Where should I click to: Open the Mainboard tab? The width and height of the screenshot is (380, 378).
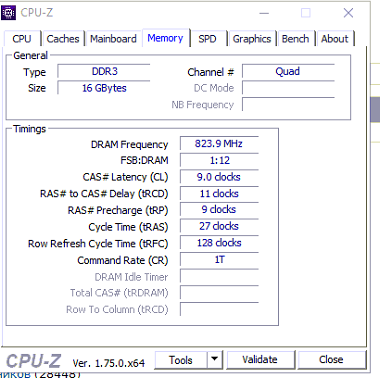[113, 39]
